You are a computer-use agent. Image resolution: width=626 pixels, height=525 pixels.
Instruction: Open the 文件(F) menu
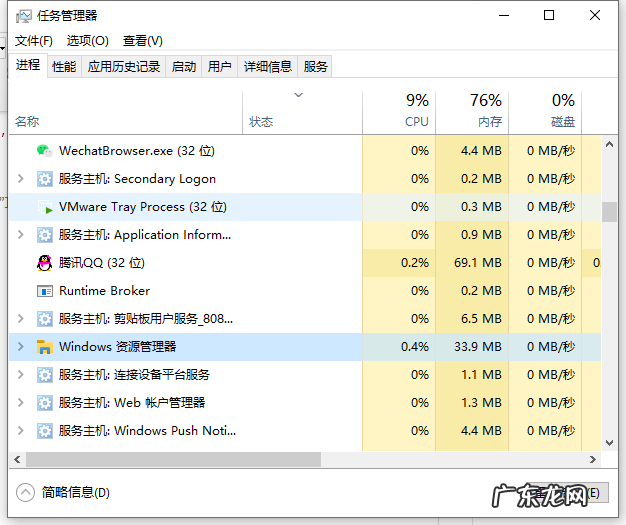click(x=34, y=41)
